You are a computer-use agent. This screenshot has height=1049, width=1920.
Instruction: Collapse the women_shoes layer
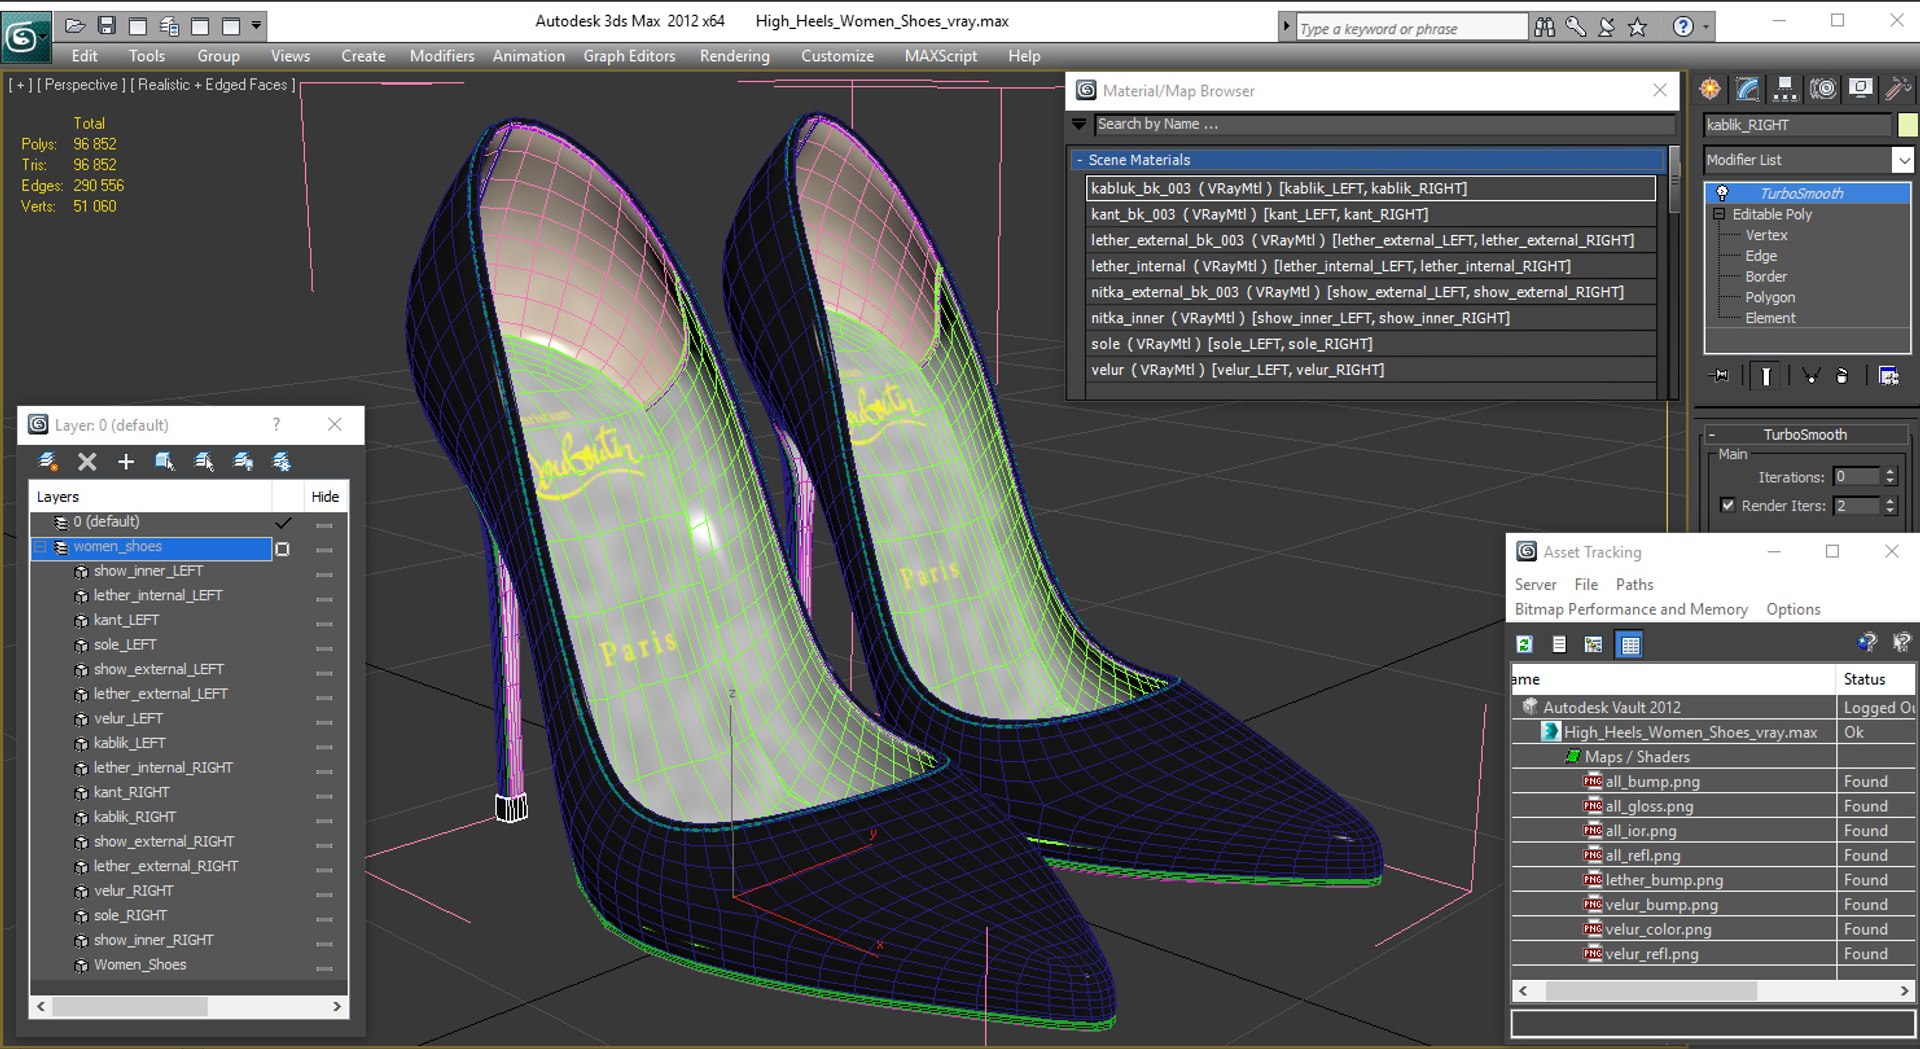coord(40,547)
